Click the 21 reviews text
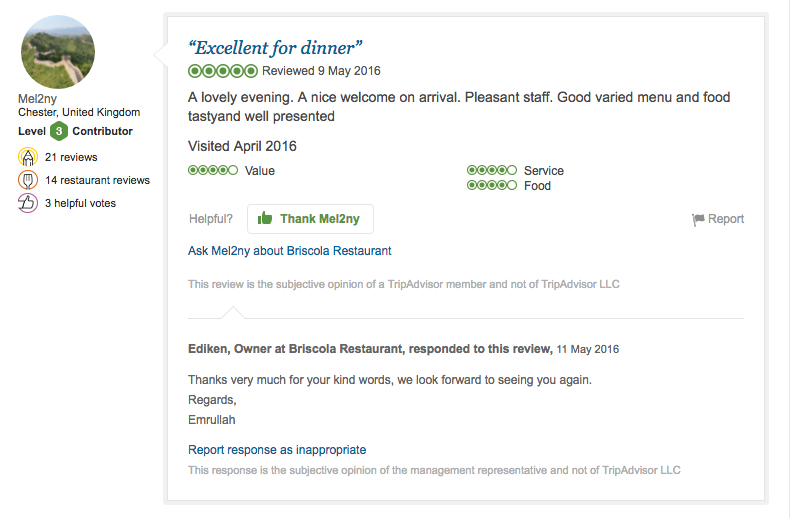The height and width of the screenshot is (518, 790). [x=71, y=157]
